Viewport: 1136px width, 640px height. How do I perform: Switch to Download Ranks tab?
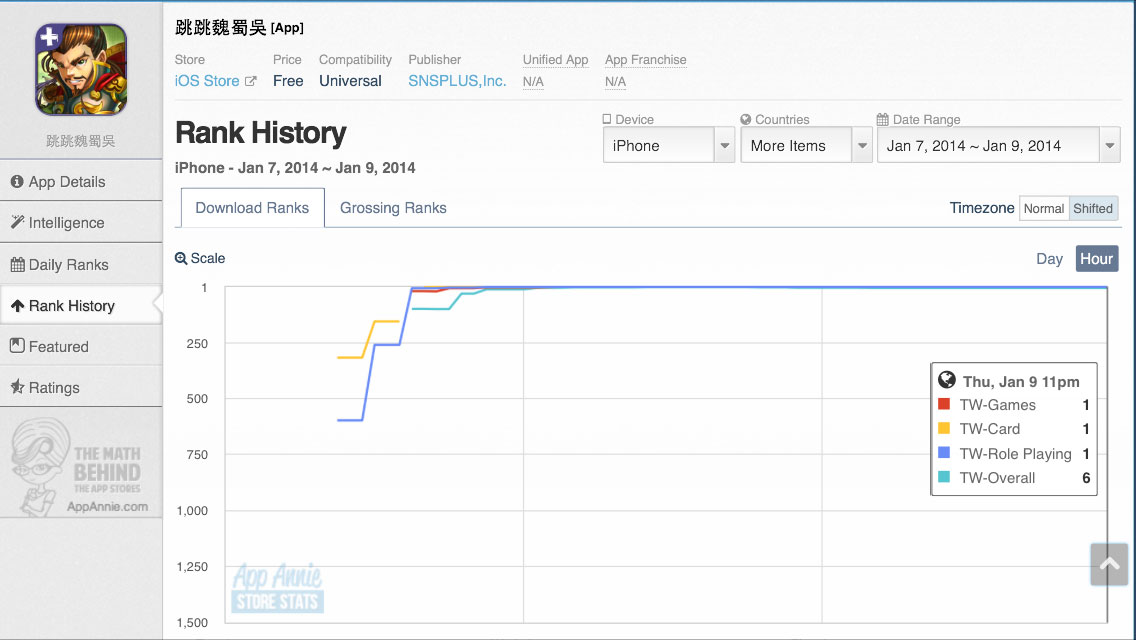click(x=252, y=208)
